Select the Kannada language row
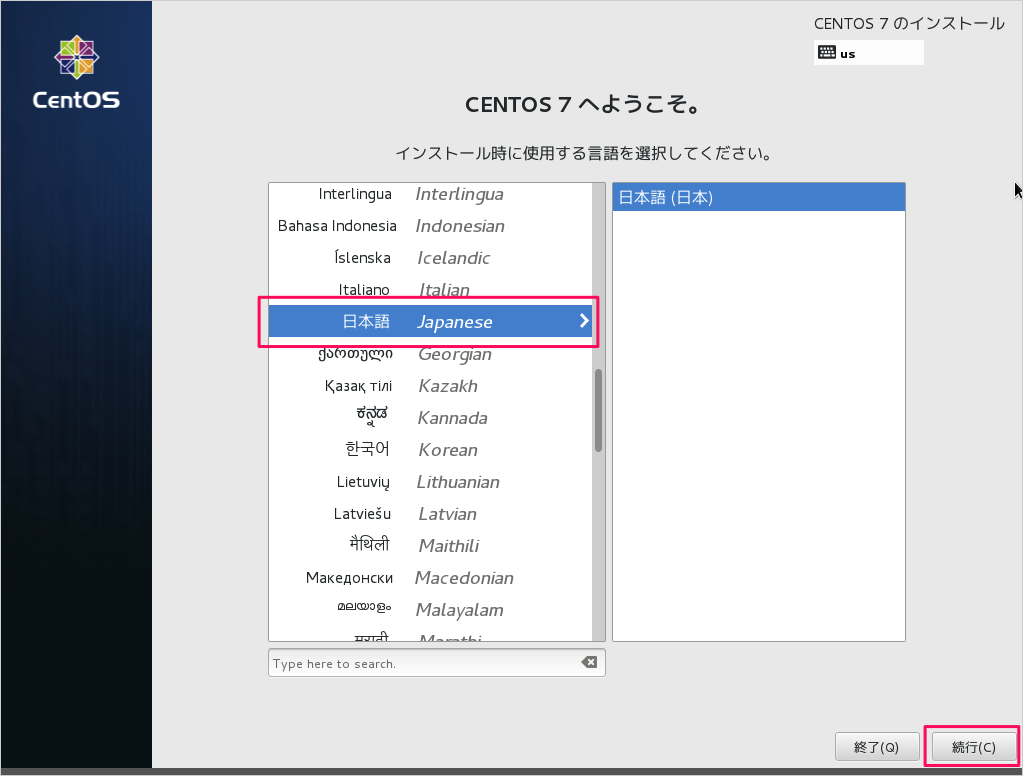Viewport: 1023px width, 776px height. pyautogui.click(x=431, y=418)
